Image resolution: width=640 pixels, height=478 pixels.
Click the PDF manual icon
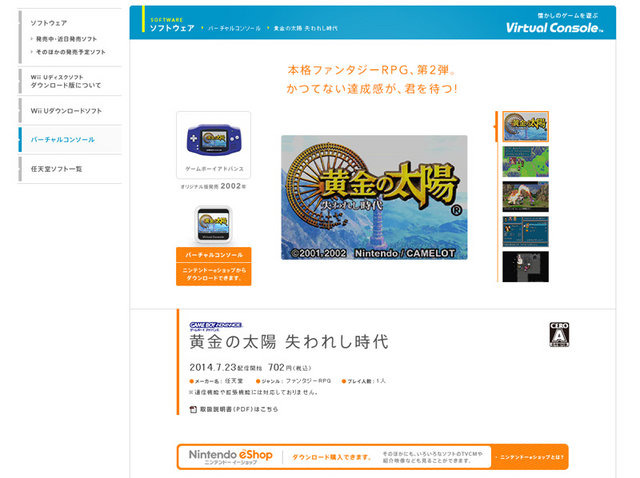coord(193,409)
